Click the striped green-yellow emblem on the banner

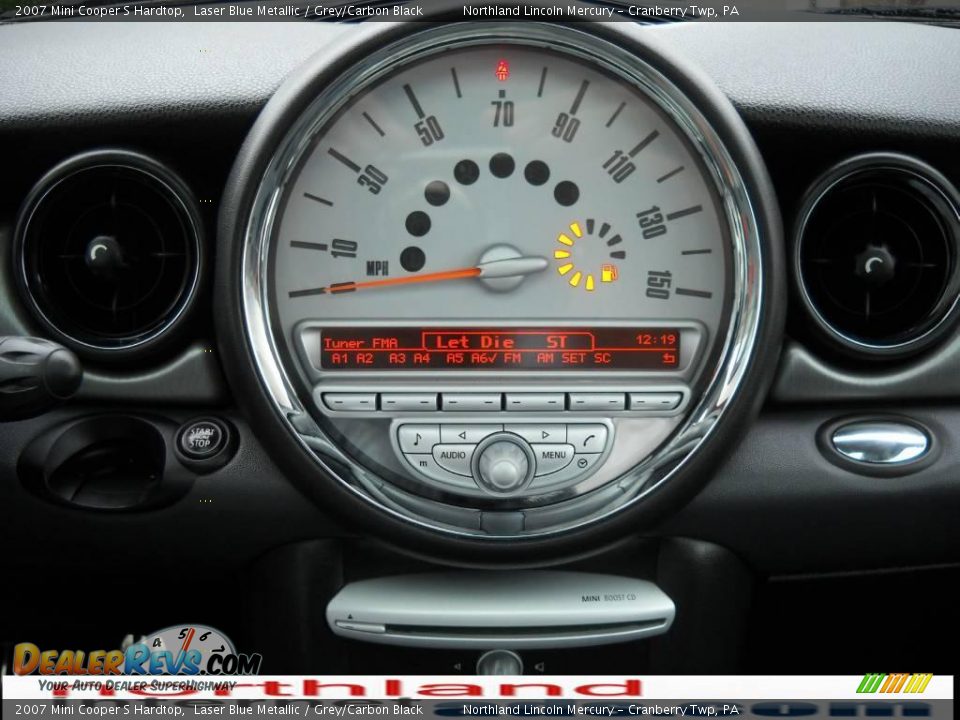click(894, 683)
